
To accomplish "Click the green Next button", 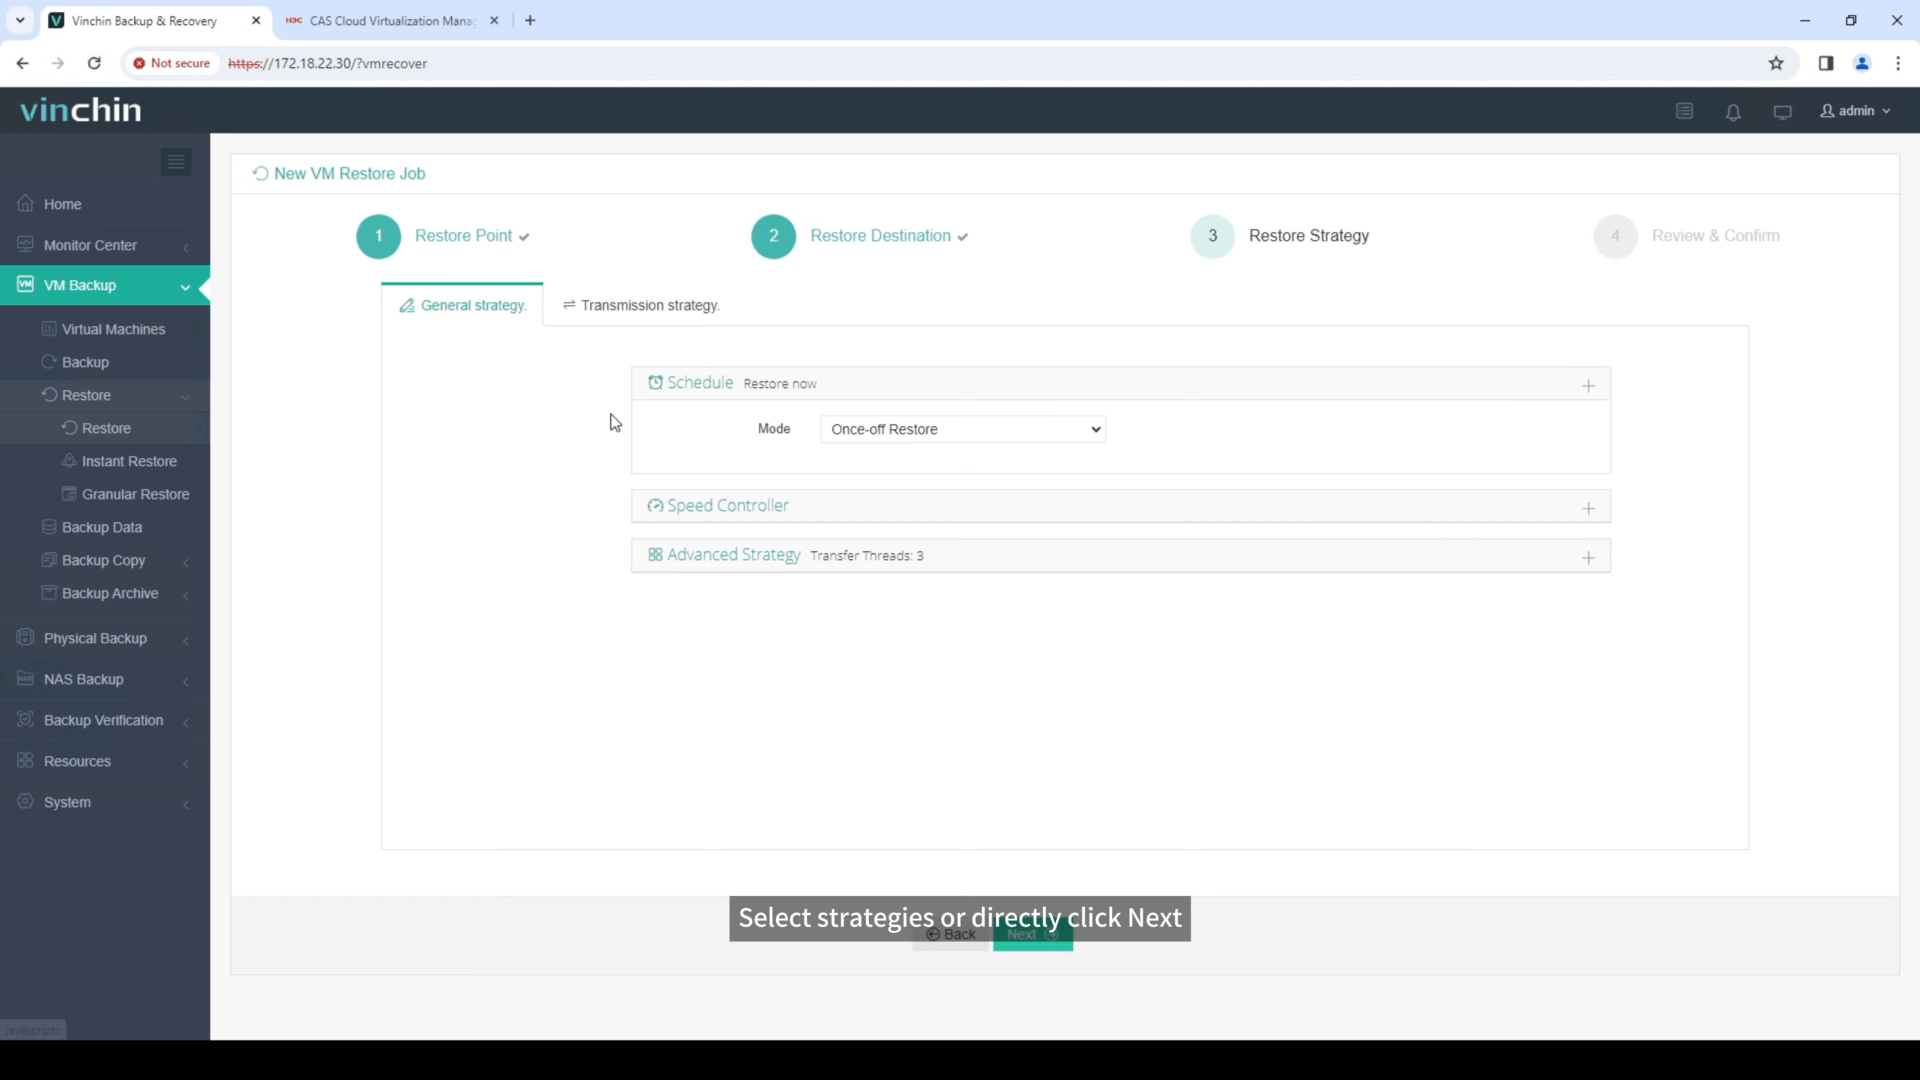I will pos(1033,934).
